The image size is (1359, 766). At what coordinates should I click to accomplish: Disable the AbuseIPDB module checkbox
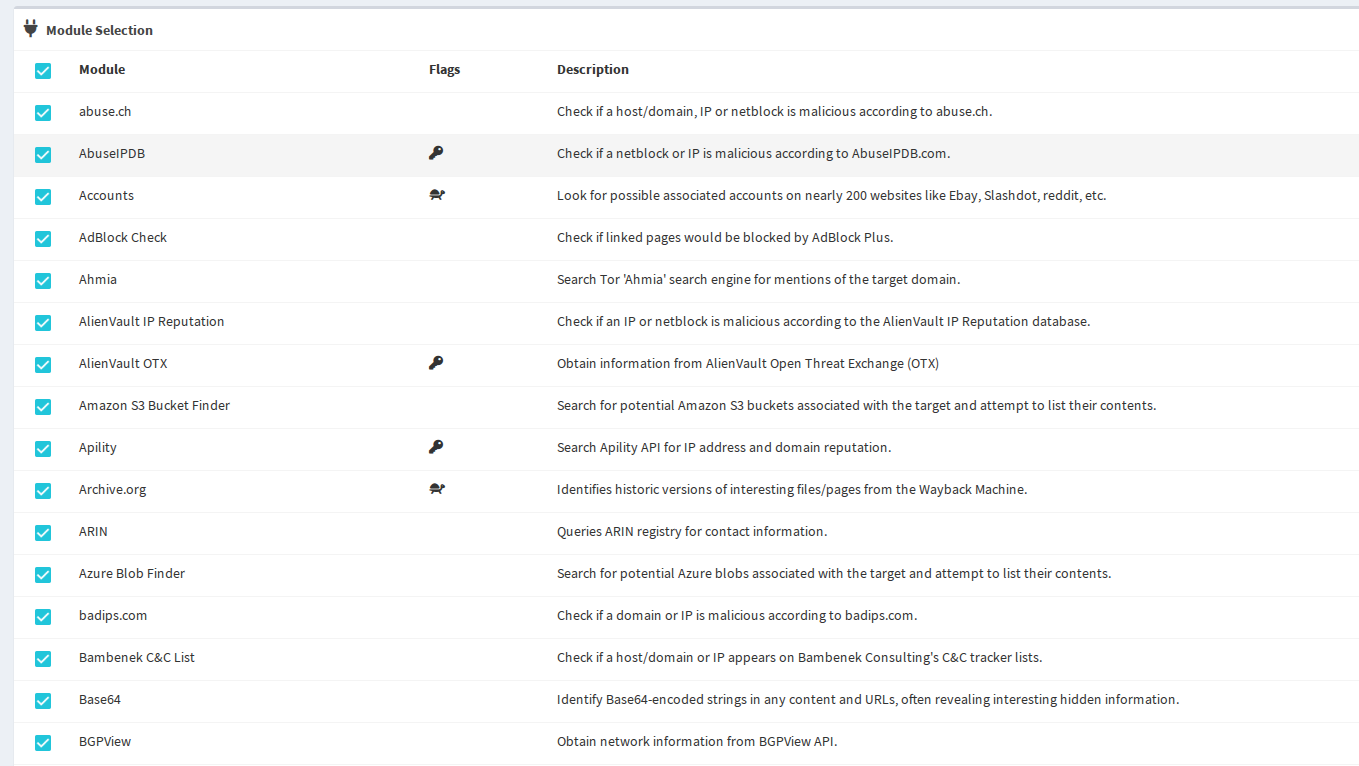pos(43,155)
